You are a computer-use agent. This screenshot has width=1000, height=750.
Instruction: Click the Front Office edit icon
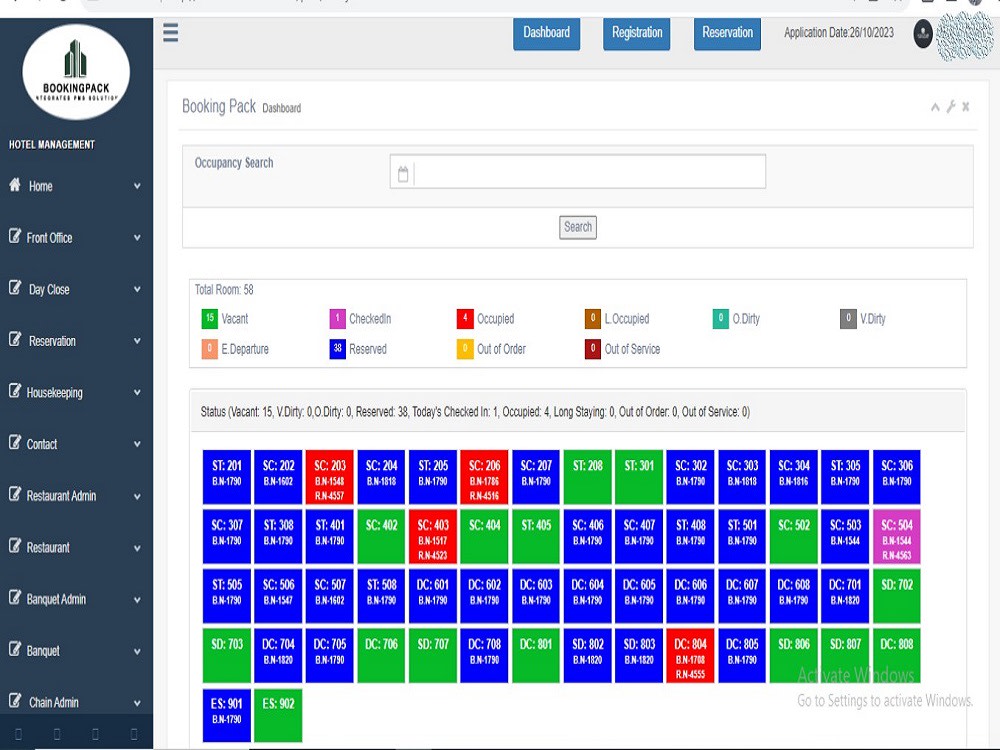coord(15,237)
